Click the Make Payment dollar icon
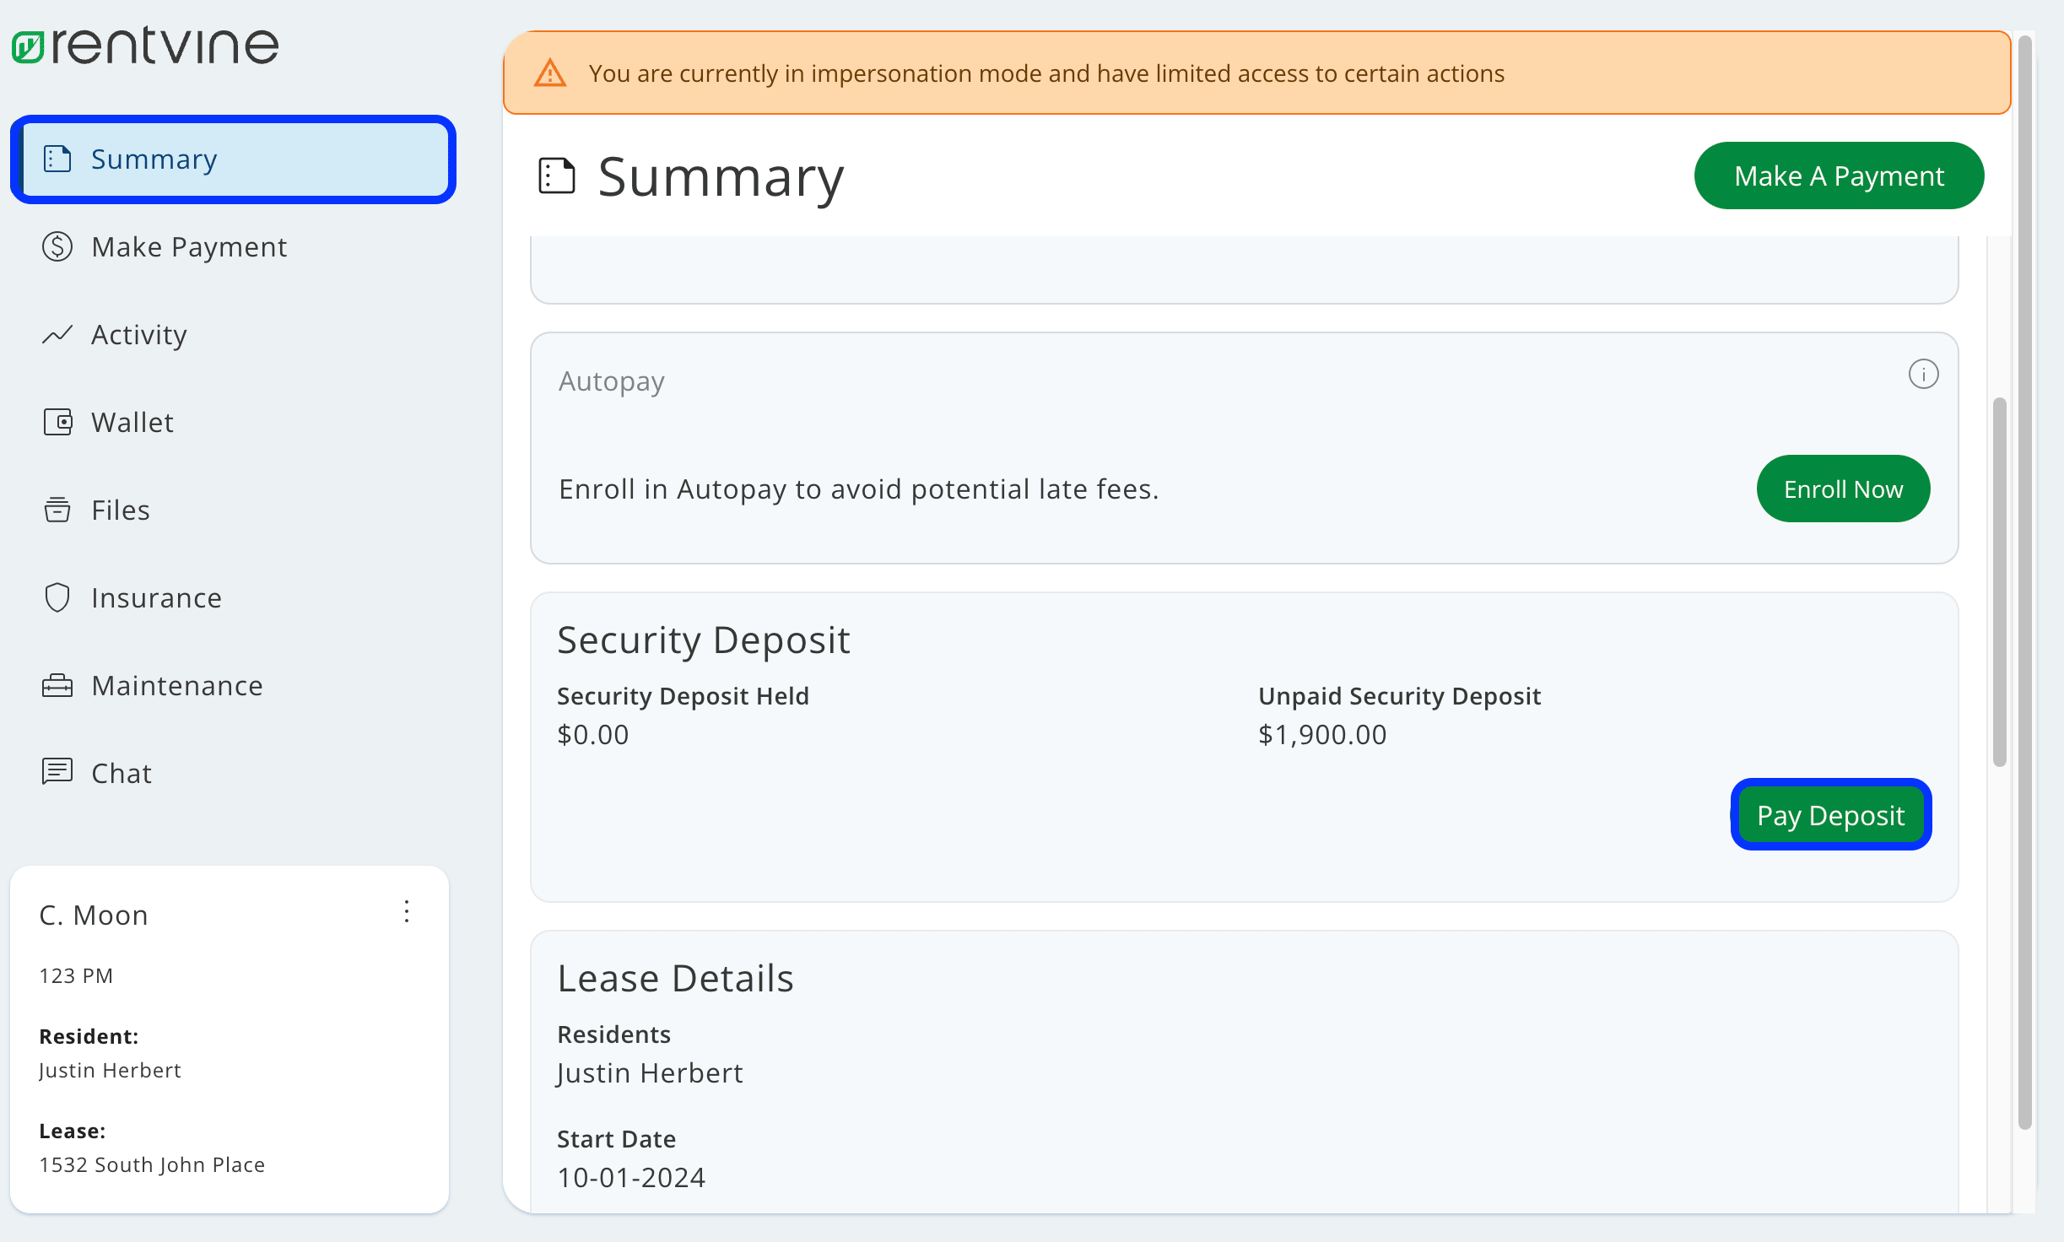2064x1242 pixels. coord(58,247)
